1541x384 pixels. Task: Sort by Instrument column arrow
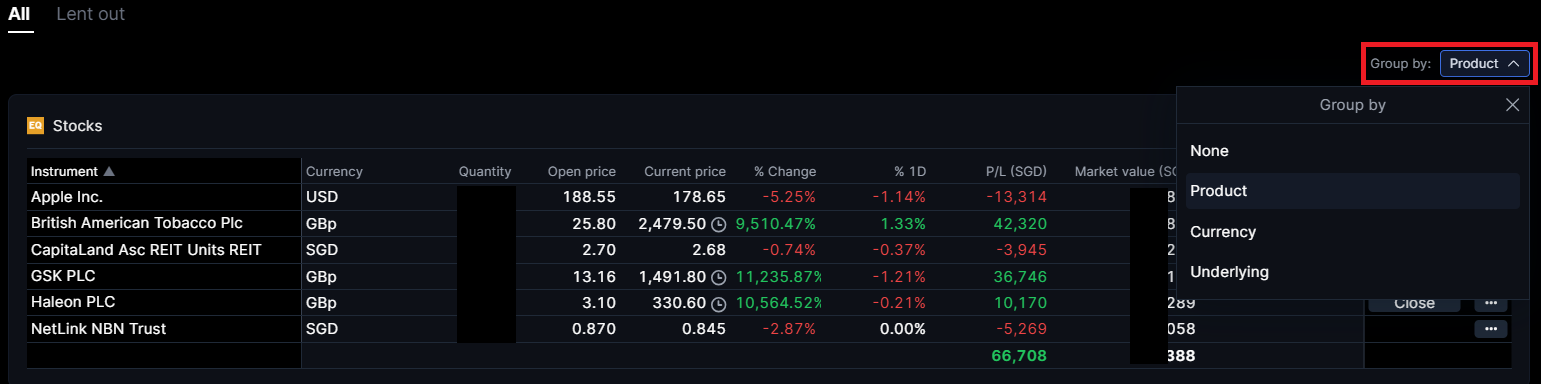coord(109,171)
